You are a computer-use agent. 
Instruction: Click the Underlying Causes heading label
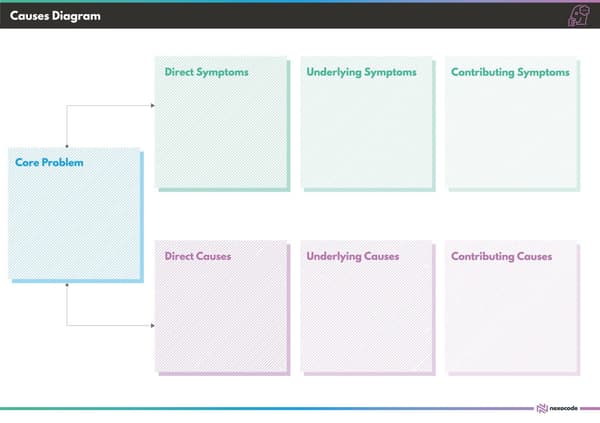(352, 256)
